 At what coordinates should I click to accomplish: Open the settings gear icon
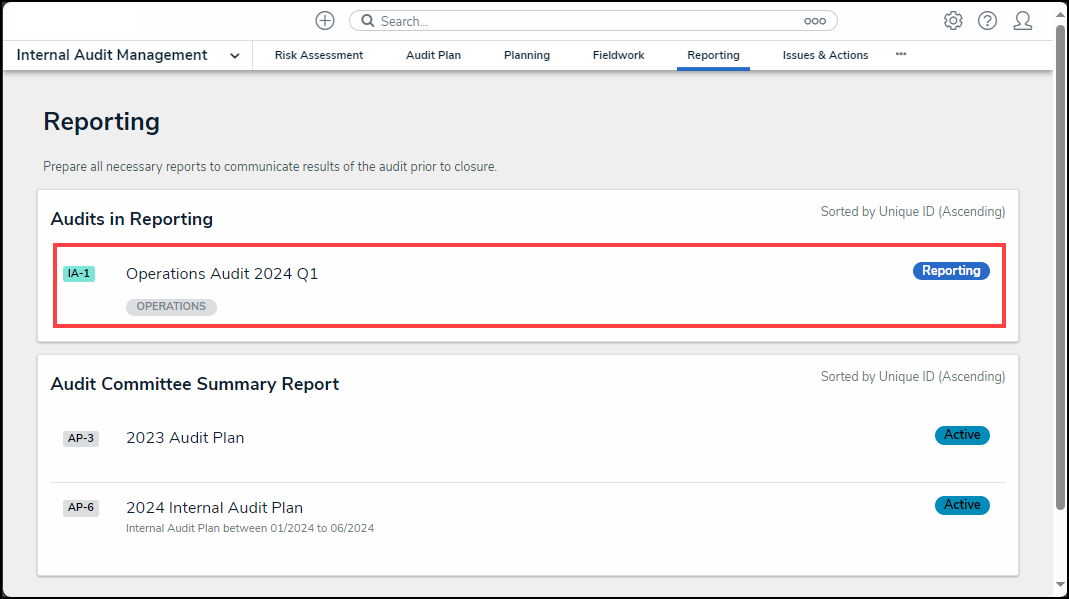tap(953, 21)
